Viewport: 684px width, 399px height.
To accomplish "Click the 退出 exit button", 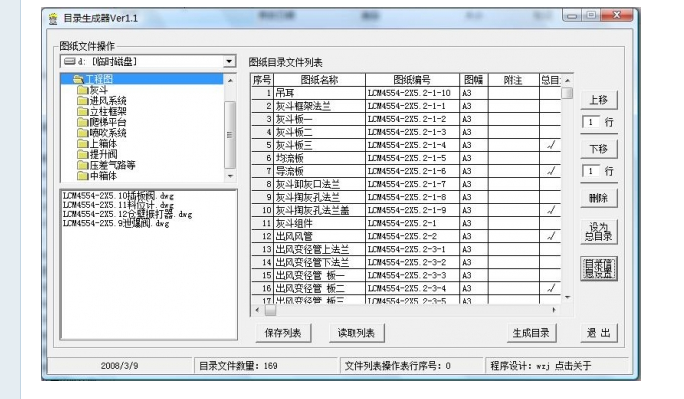I will click(599, 333).
